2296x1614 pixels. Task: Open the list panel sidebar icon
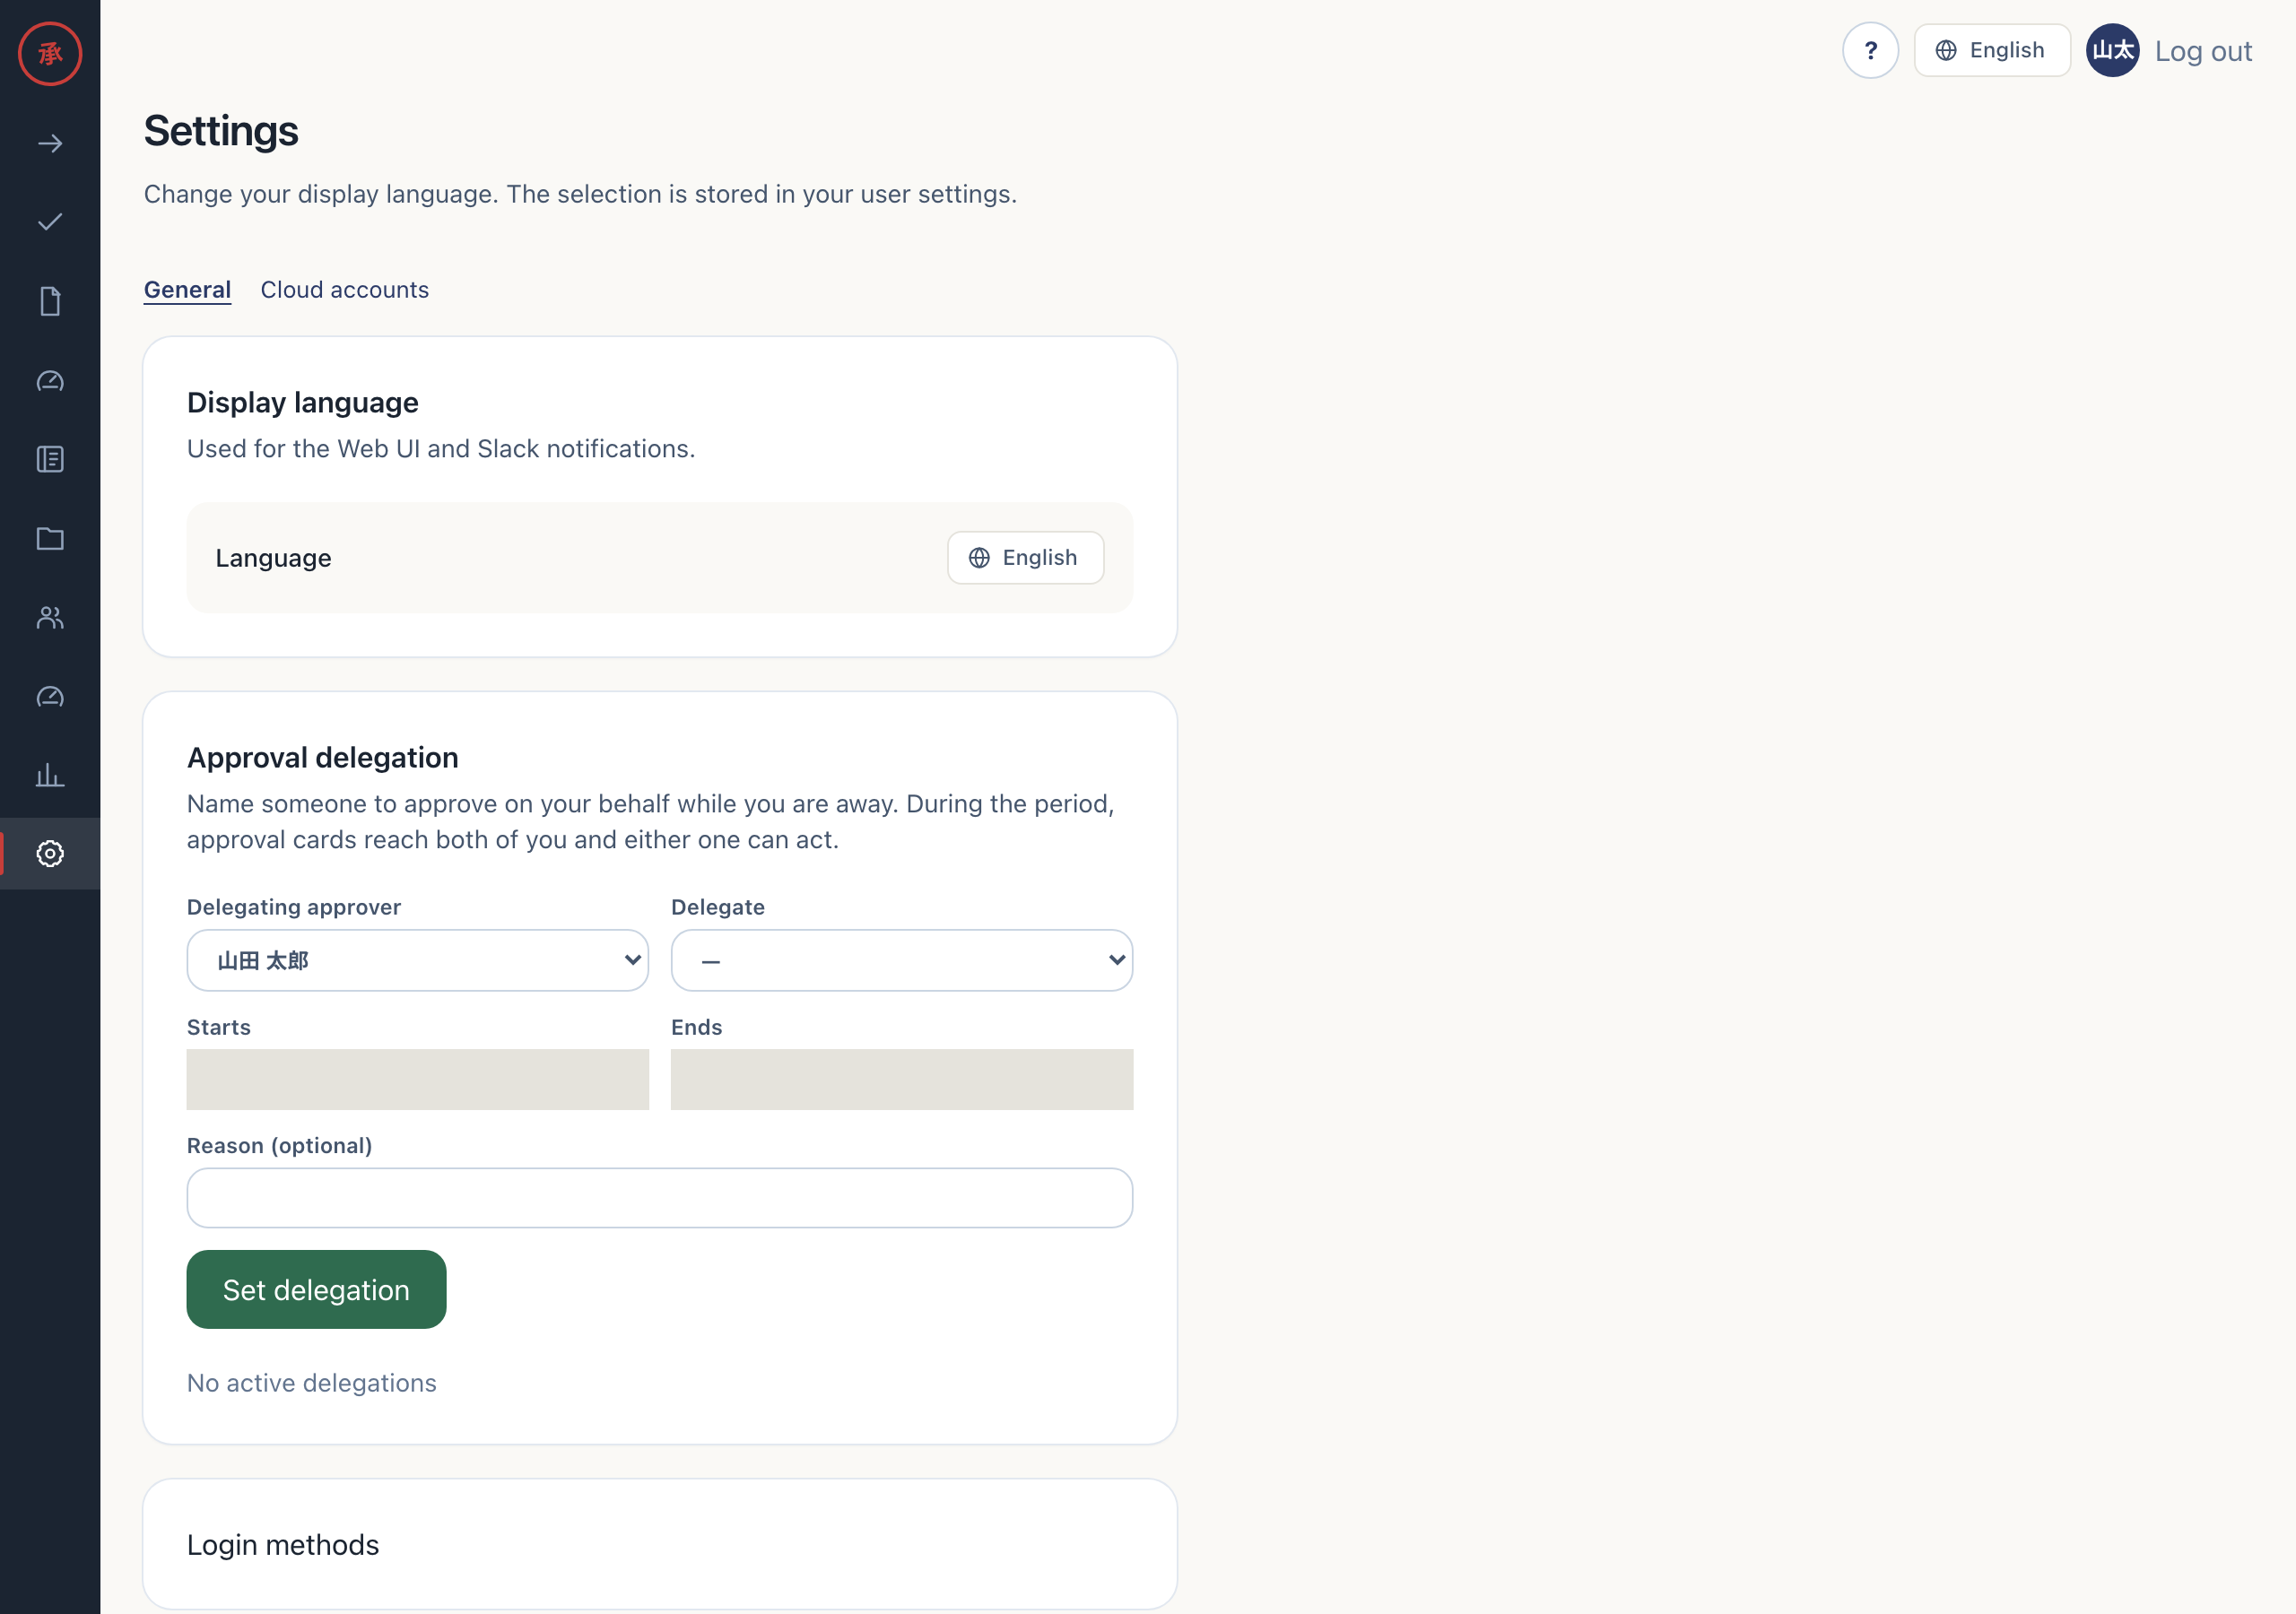50,459
